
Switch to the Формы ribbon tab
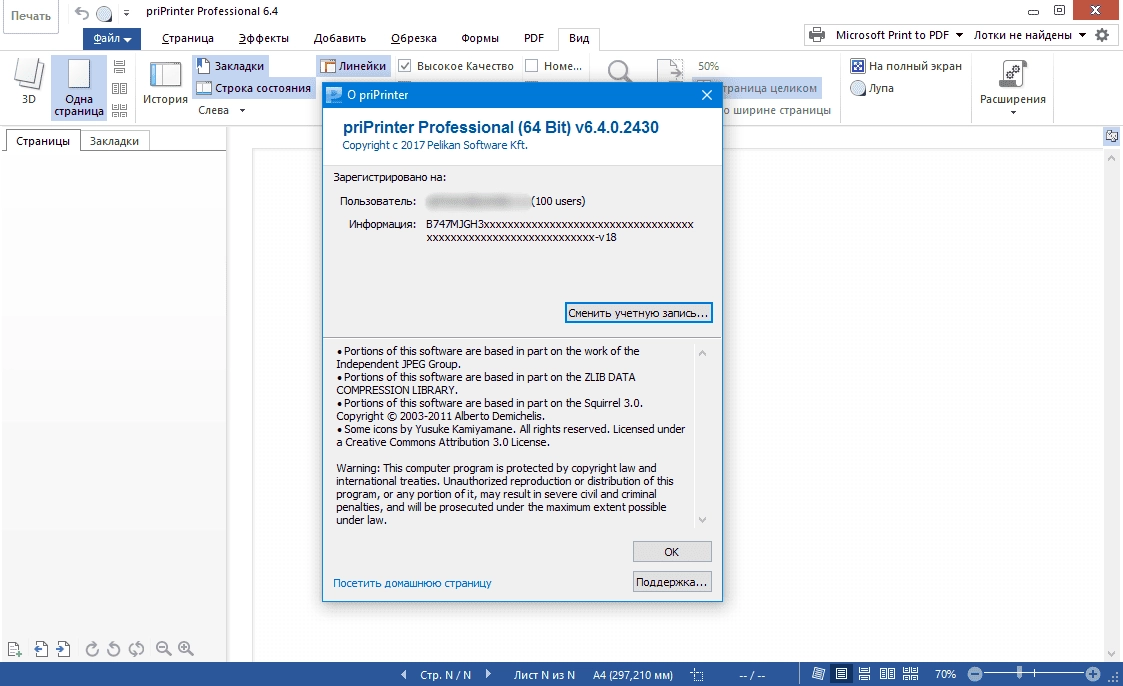(480, 39)
